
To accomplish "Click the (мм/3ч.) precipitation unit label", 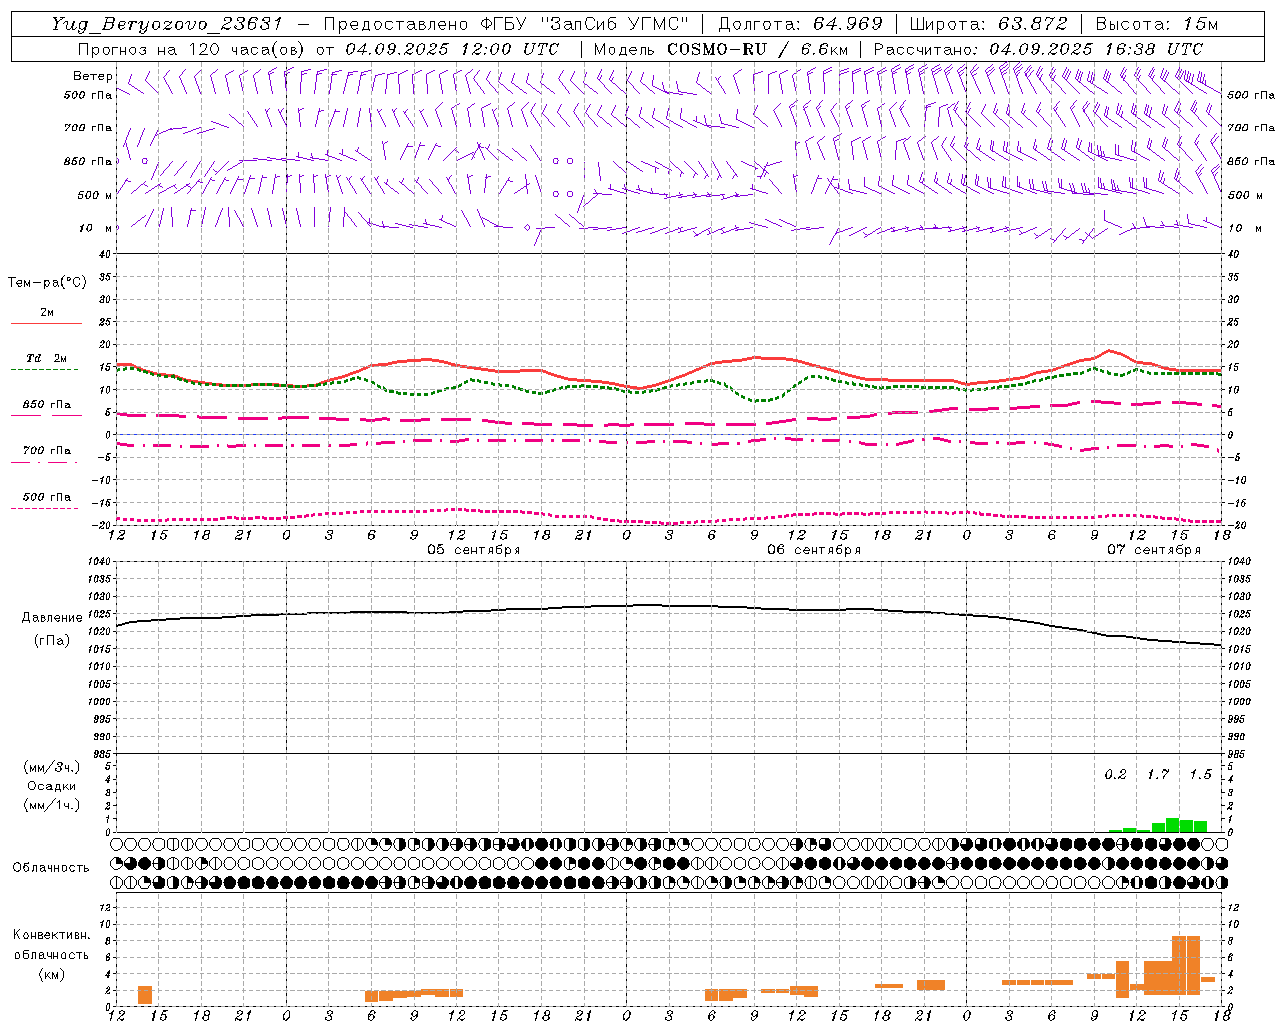I will (x=52, y=767).
